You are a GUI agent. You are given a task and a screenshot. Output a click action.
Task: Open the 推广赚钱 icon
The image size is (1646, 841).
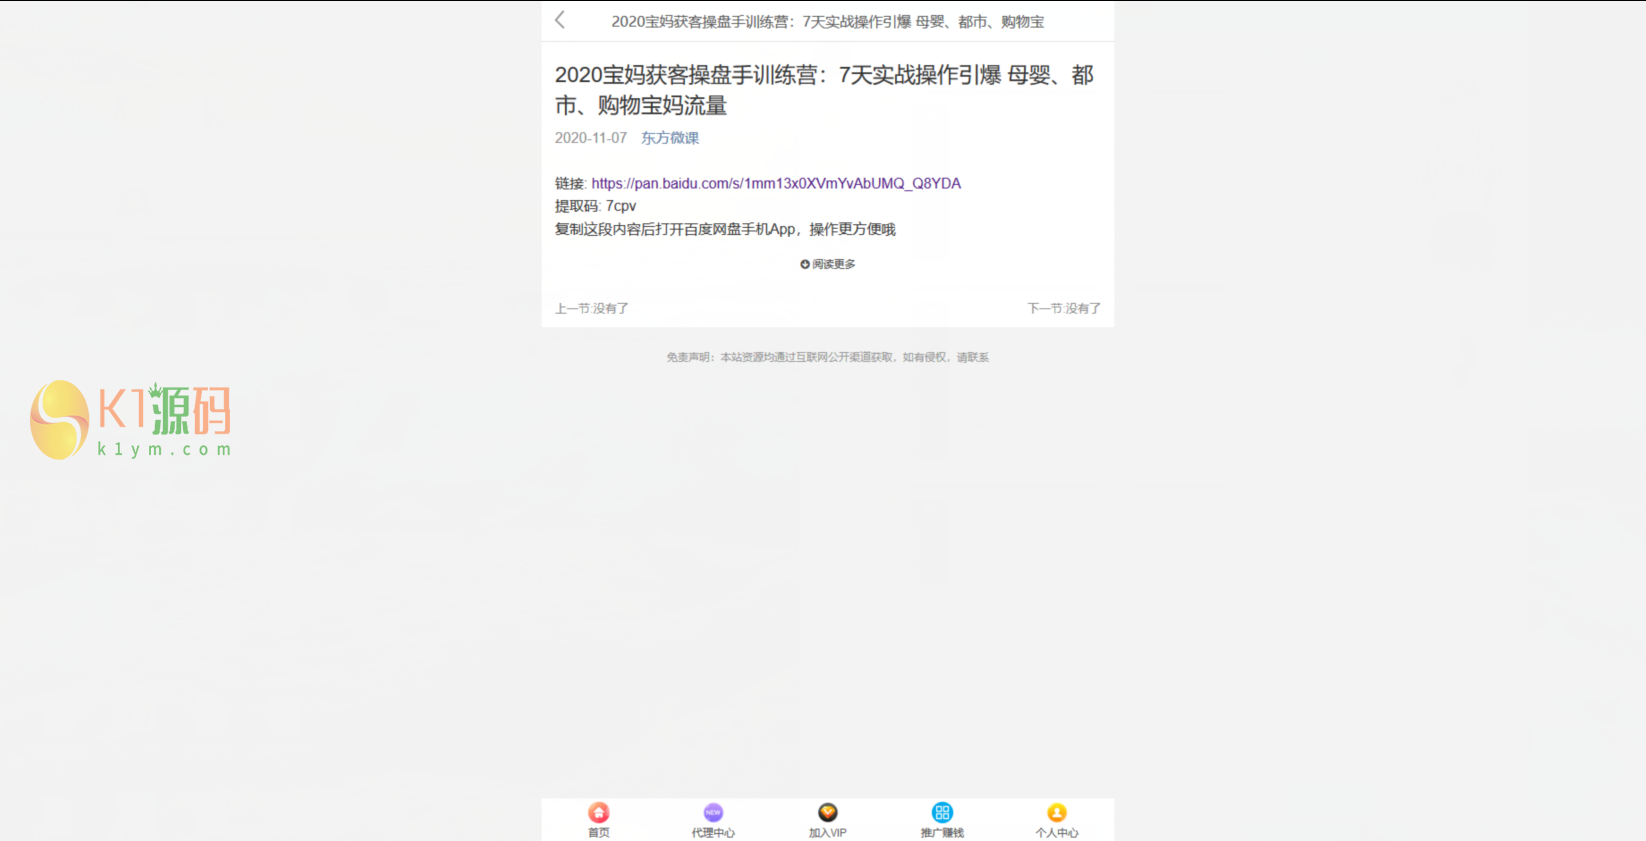(x=942, y=812)
